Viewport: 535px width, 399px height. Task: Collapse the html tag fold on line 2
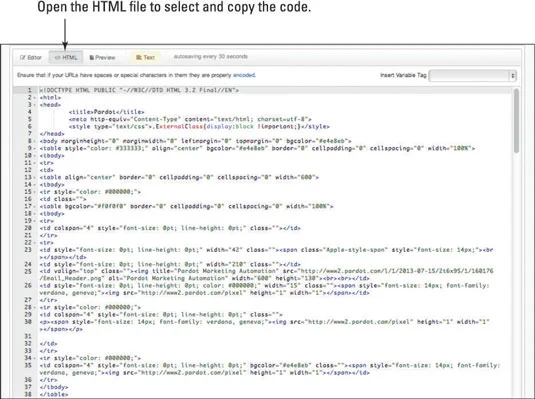(34, 98)
